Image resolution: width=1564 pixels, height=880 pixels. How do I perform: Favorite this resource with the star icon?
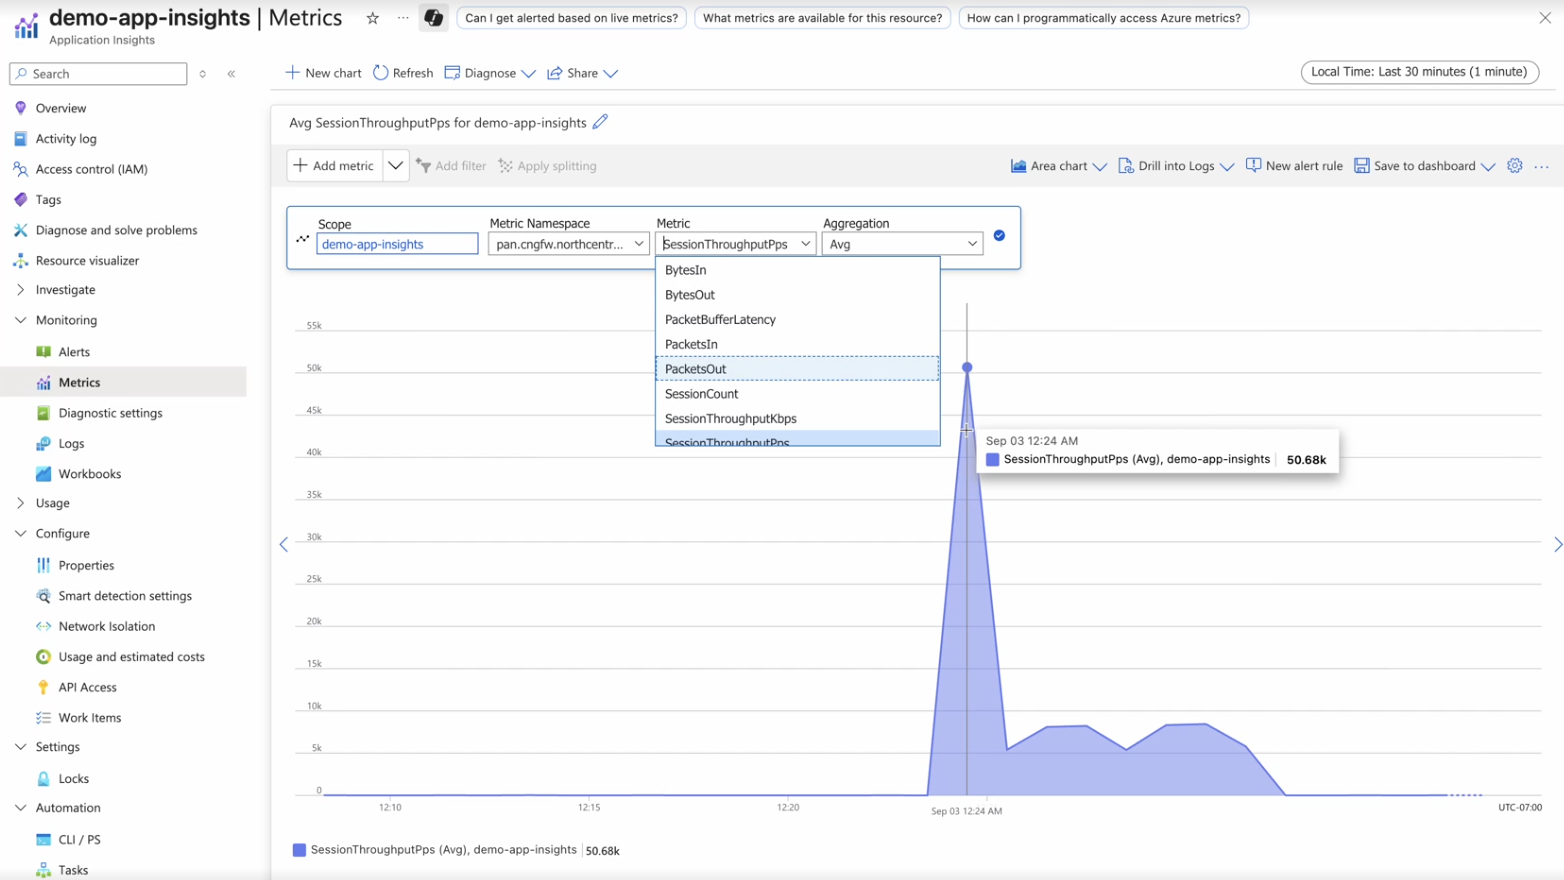[x=373, y=18]
